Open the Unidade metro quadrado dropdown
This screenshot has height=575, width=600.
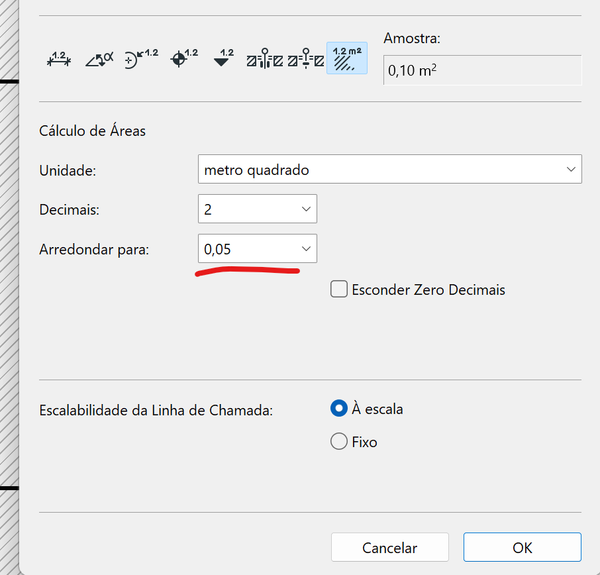389,170
